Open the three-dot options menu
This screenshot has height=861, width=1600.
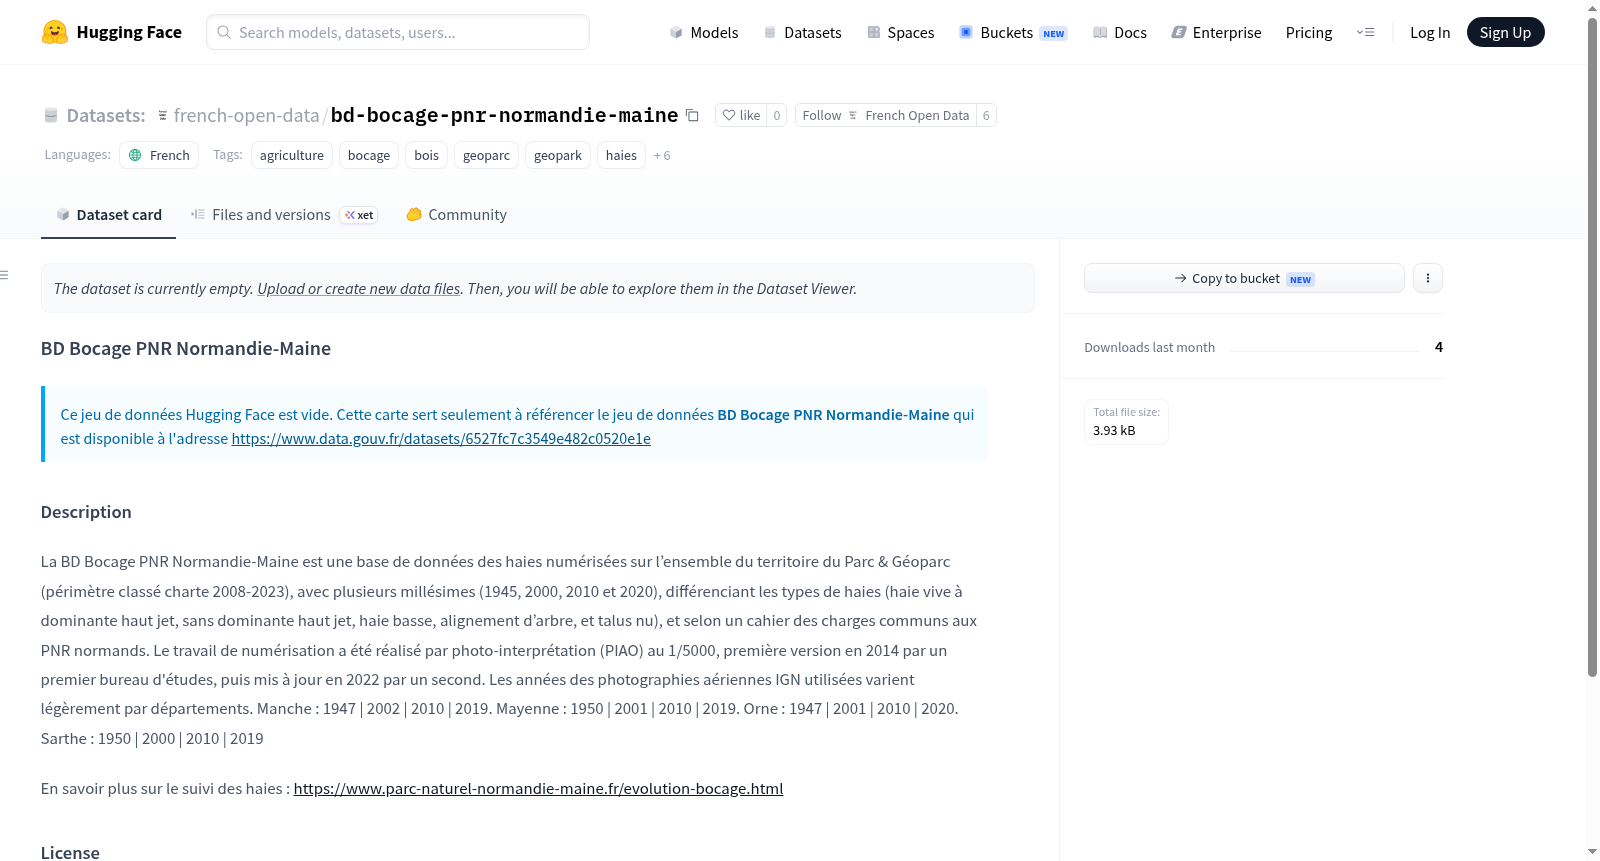[x=1428, y=278]
